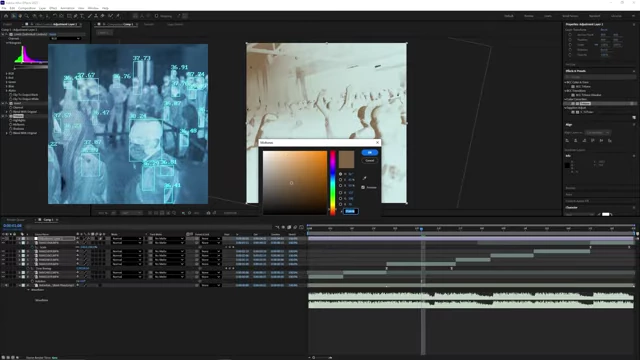Select the Pan Behind anchor point tool

pyautogui.click(x=61, y=16)
